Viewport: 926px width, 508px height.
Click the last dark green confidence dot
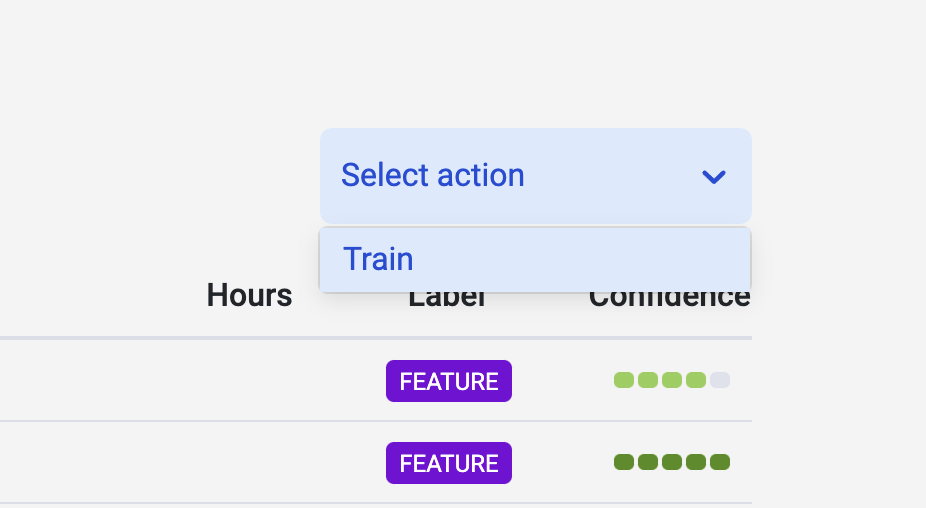720,462
